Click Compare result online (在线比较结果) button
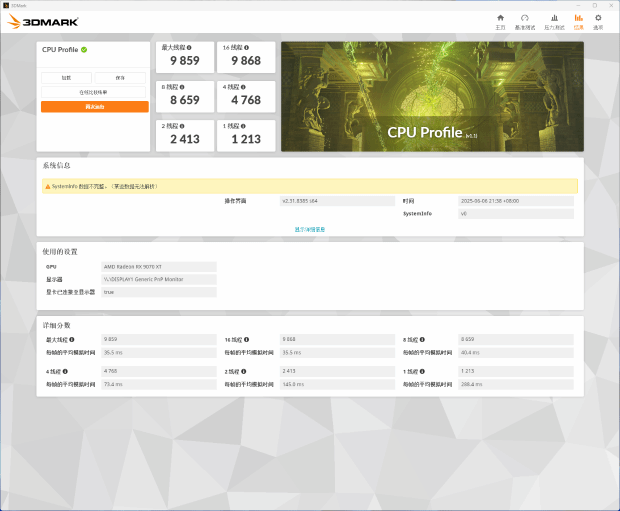Screen dimensions: 620x511 coord(93,92)
